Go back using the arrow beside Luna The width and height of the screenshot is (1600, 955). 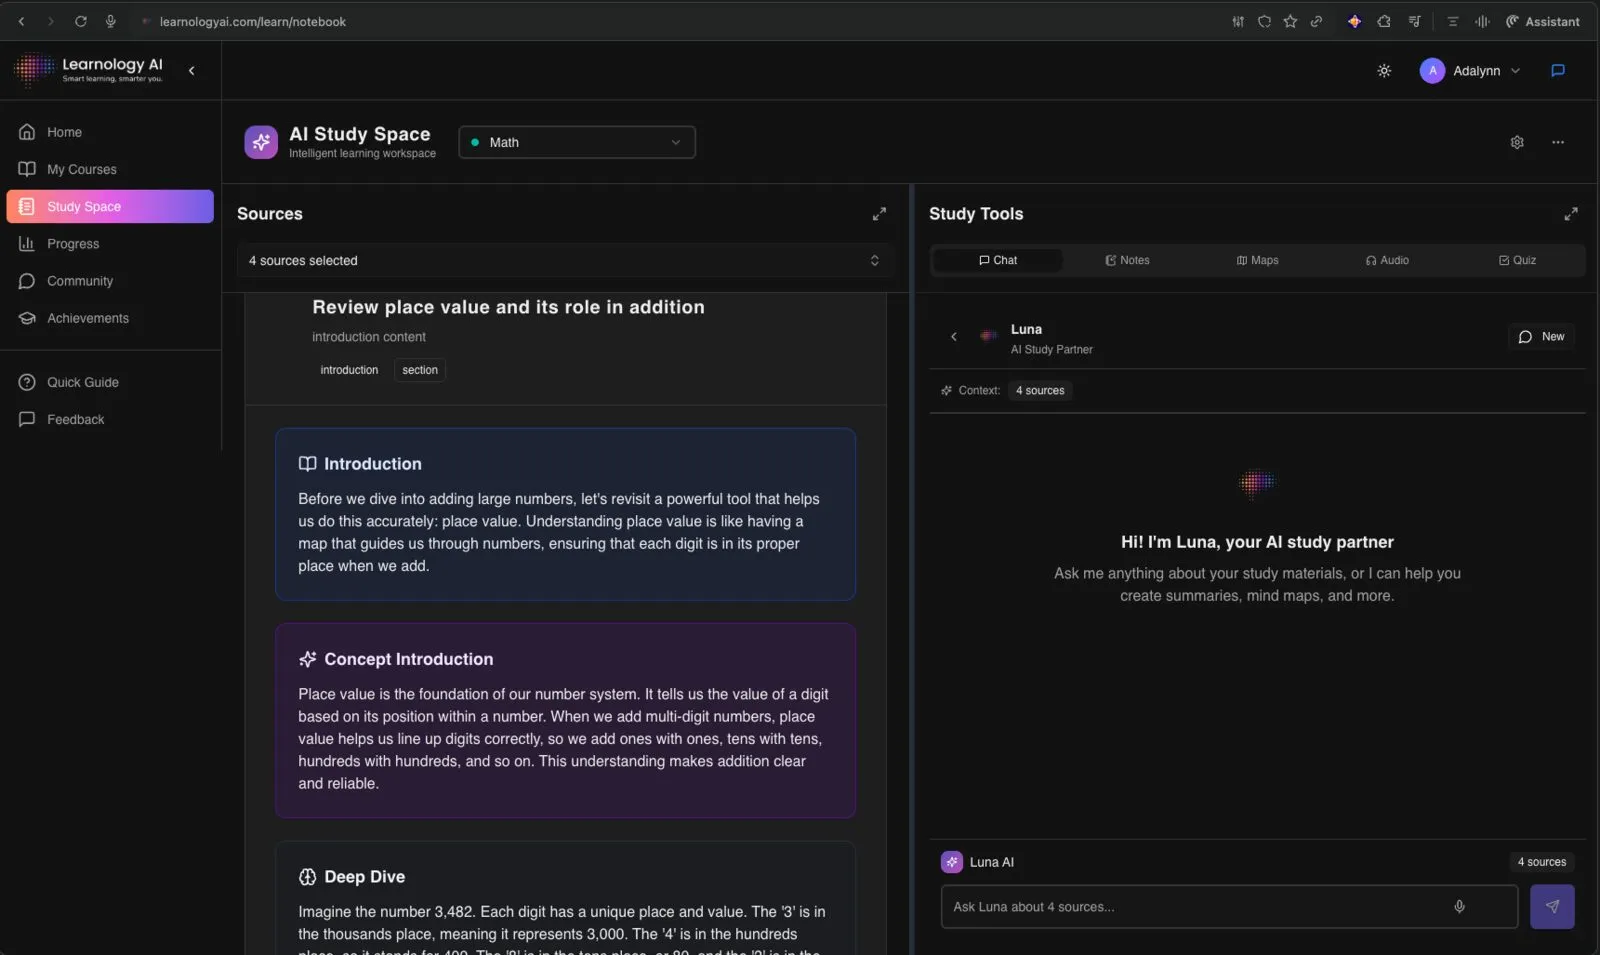[954, 337]
